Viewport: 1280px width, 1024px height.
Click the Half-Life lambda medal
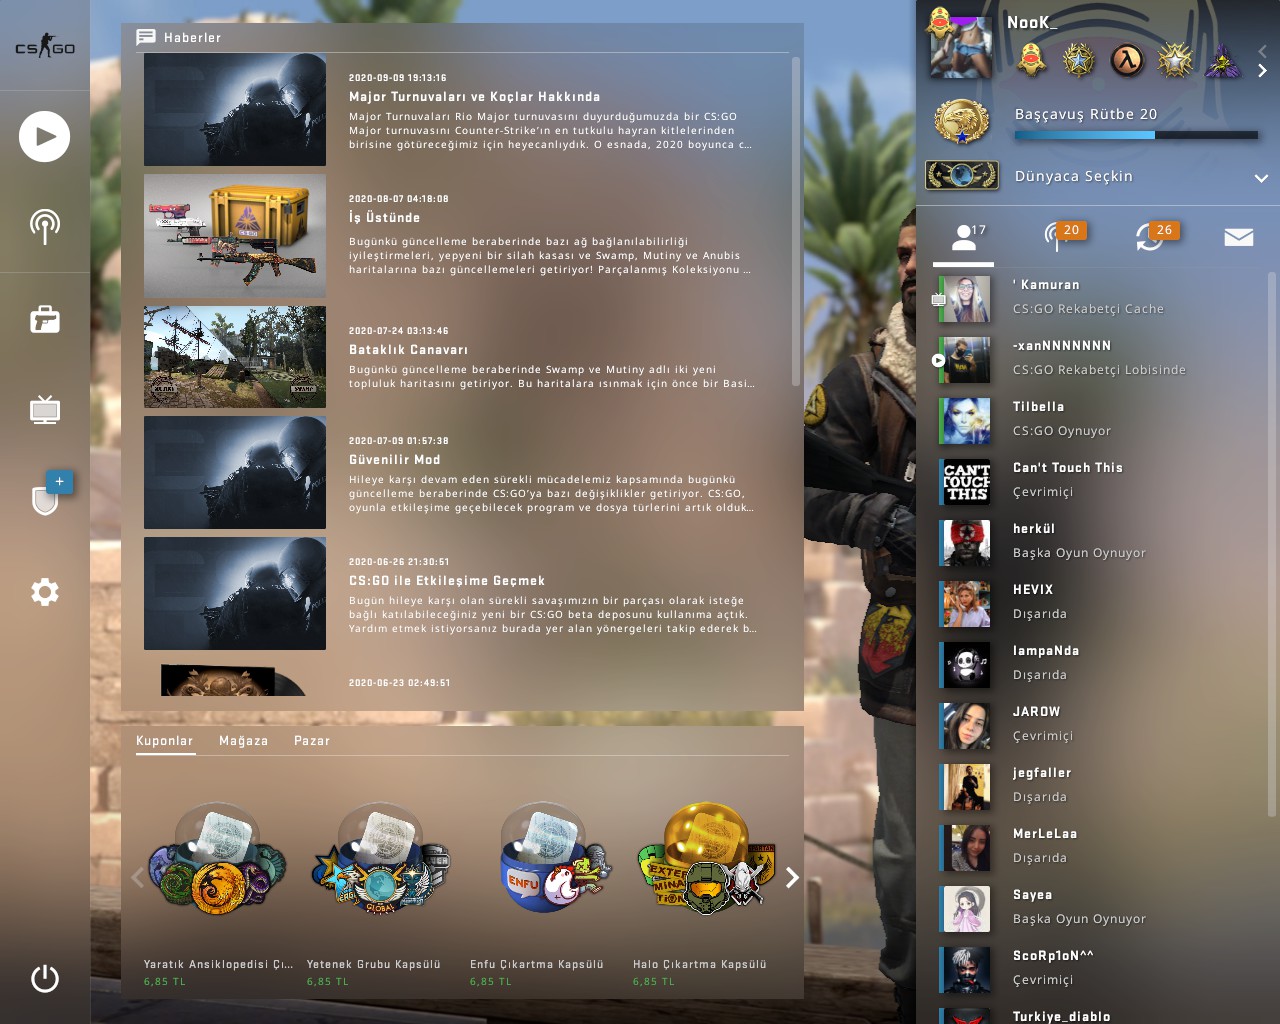pyautogui.click(x=1127, y=60)
